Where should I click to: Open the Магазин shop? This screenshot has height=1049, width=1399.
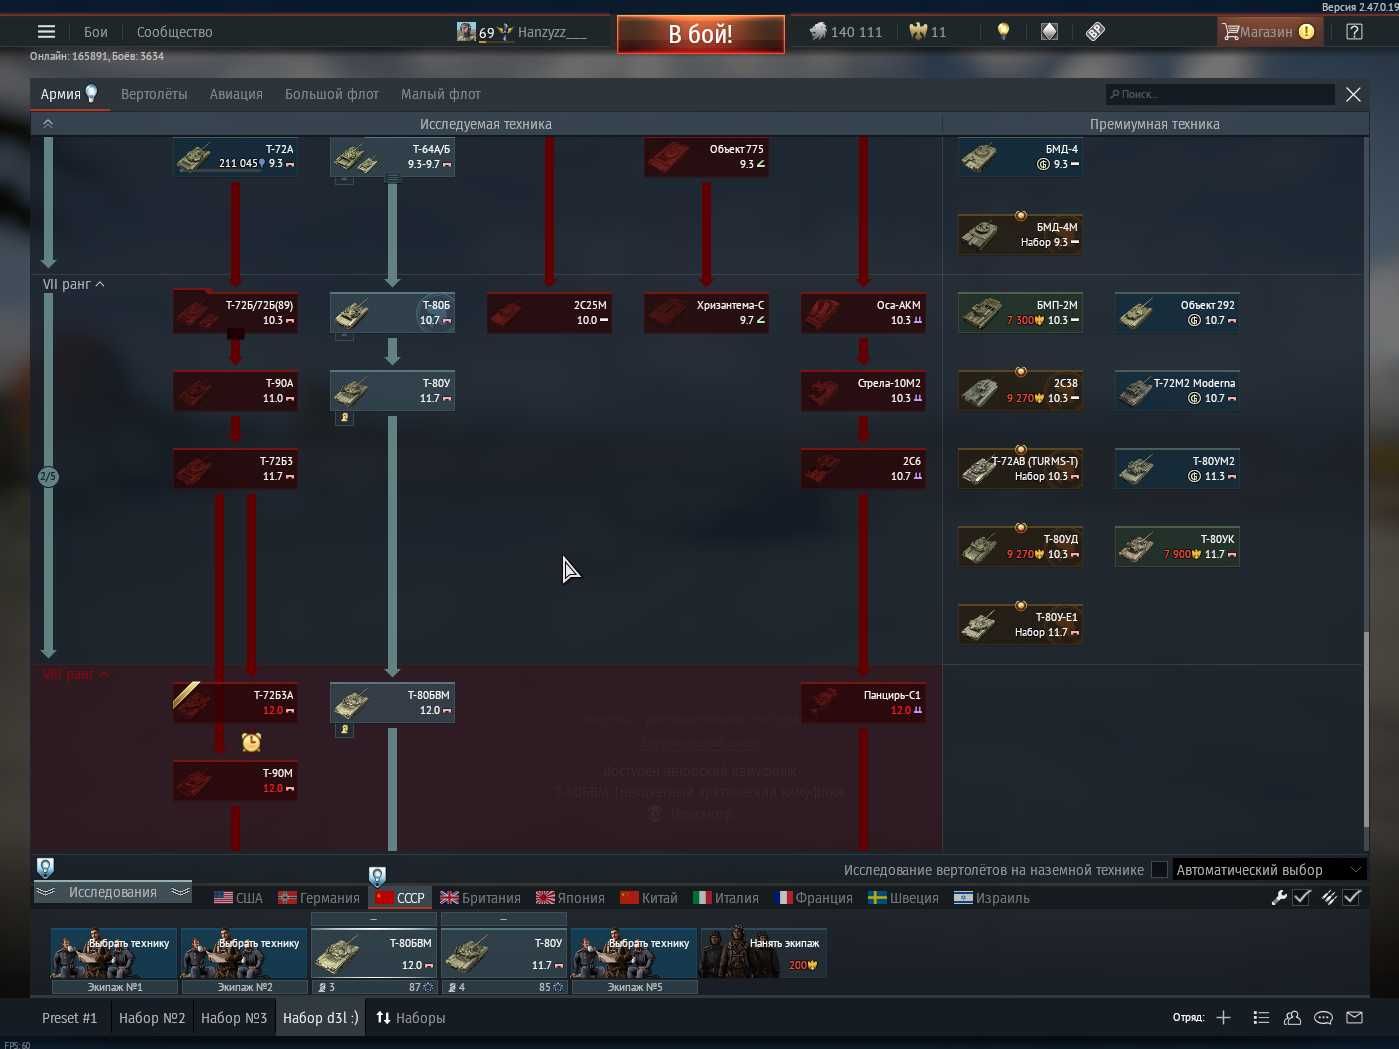pos(1269,32)
